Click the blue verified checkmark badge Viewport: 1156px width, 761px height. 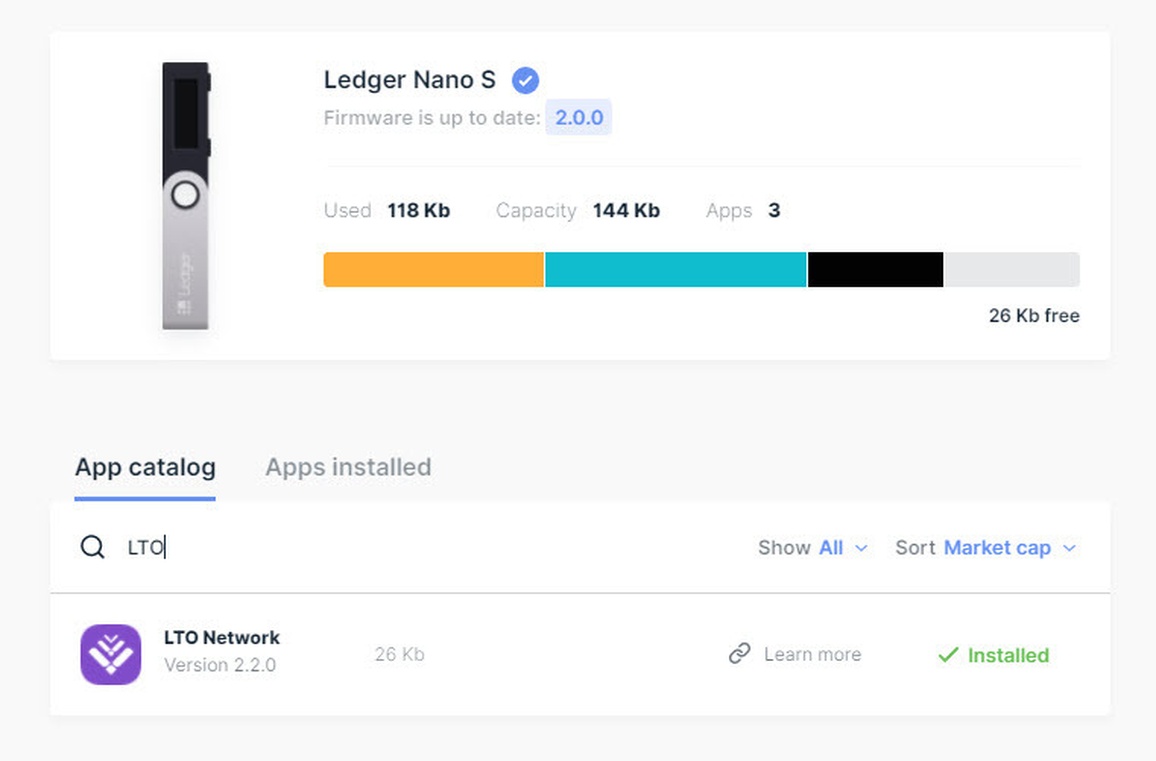526,80
